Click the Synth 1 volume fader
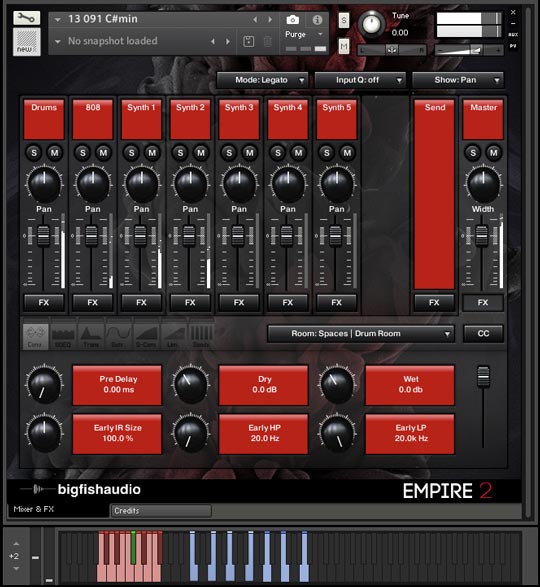 point(140,236)
